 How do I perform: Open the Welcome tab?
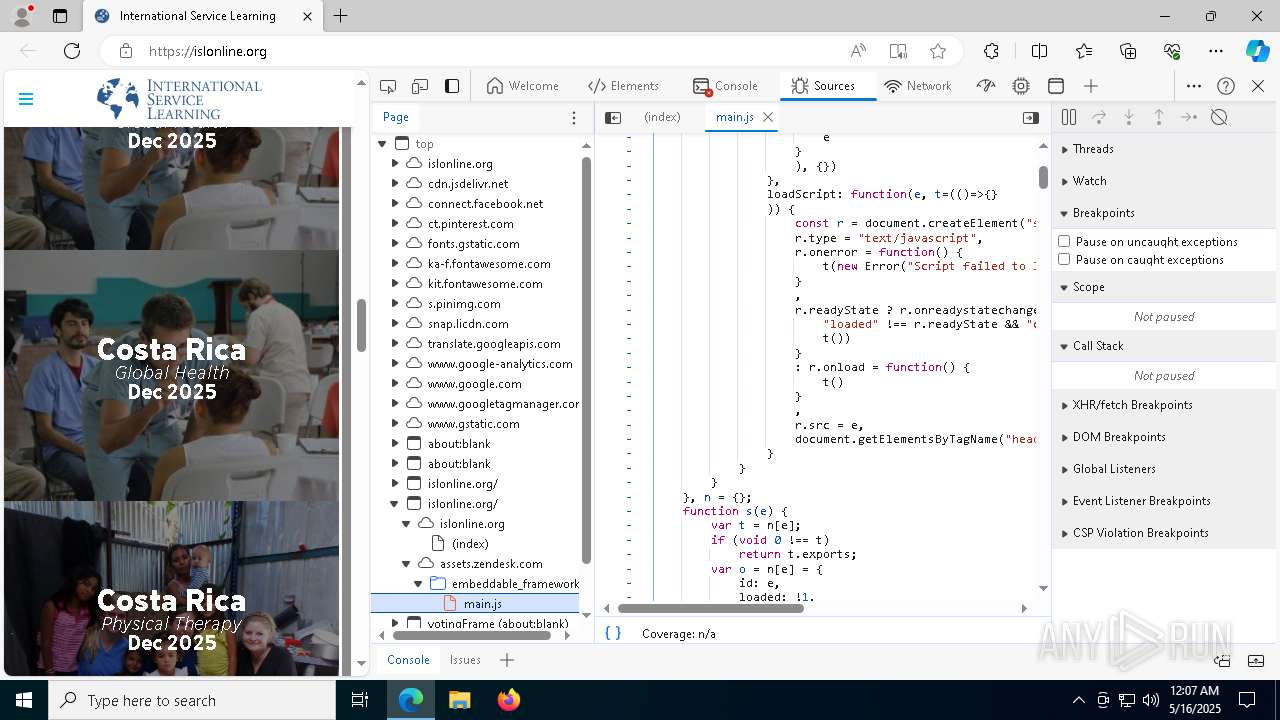click(x=523, y=86)
